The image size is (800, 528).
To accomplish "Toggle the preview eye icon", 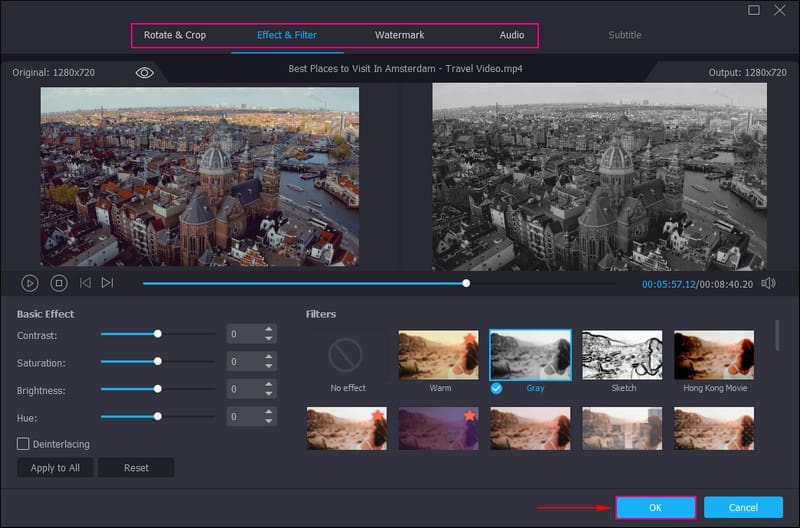I will (x=144, y=73).
